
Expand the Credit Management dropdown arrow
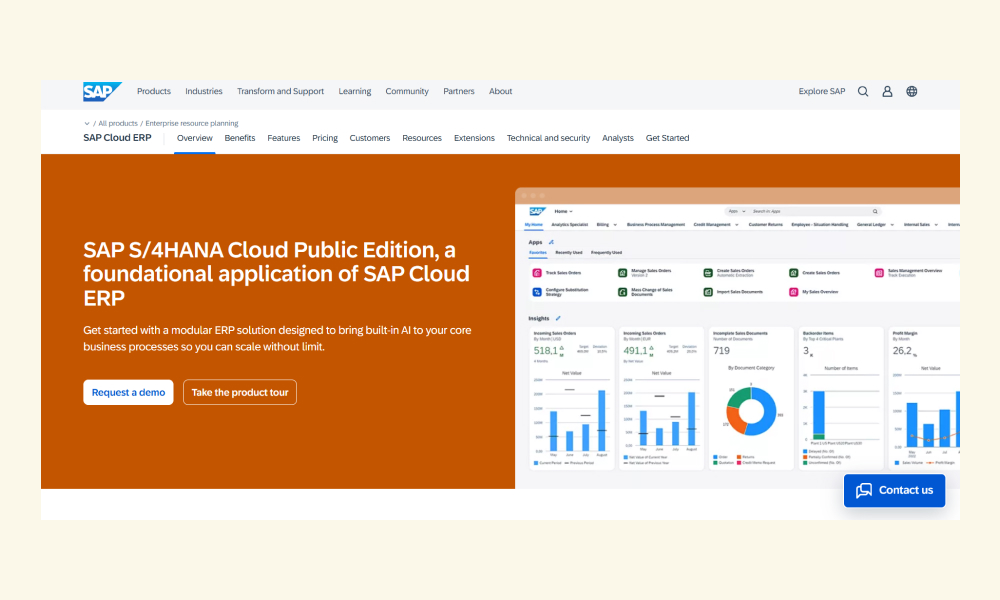[x=737, y=225]
